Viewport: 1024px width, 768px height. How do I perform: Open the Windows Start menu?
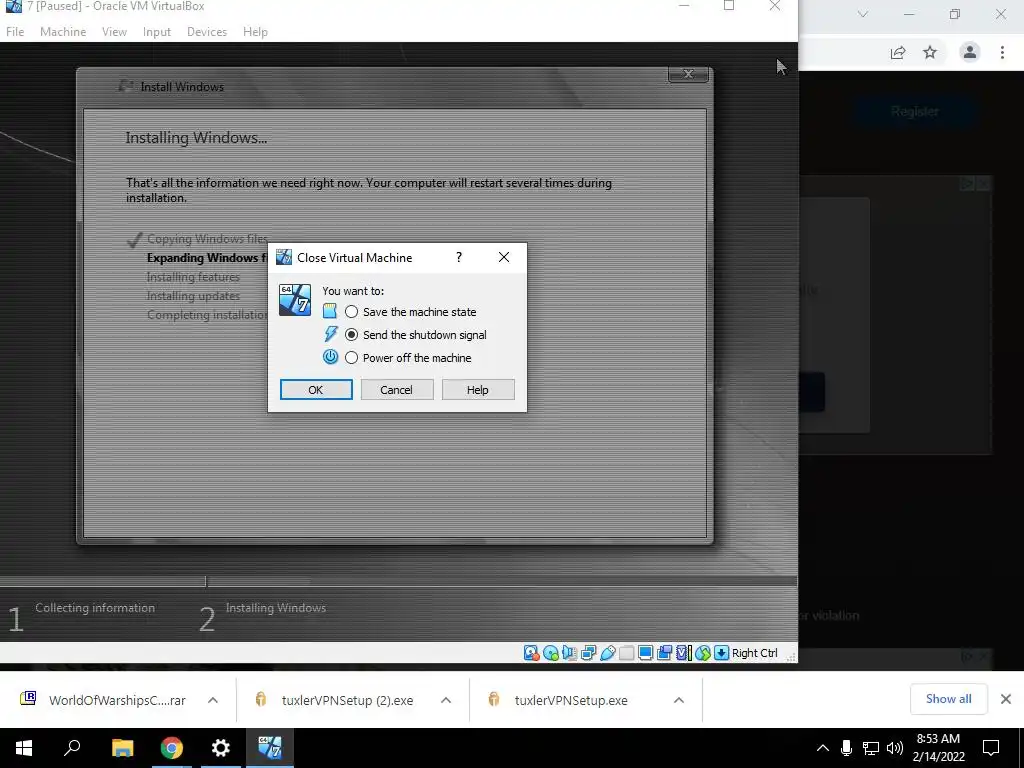(x=24, y=748)
